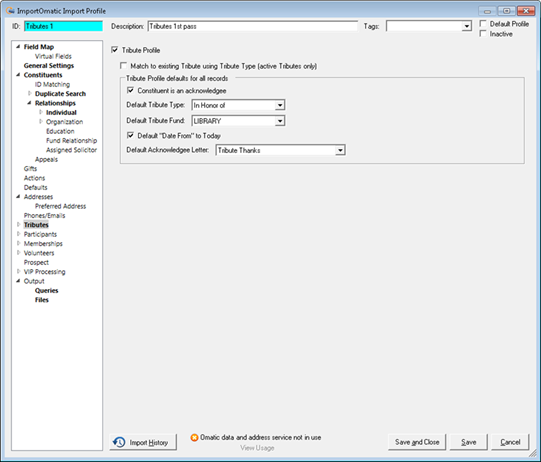Click the Relationships label in the tree
Viewport: 541px width, 462px height.
coord(55,103)
